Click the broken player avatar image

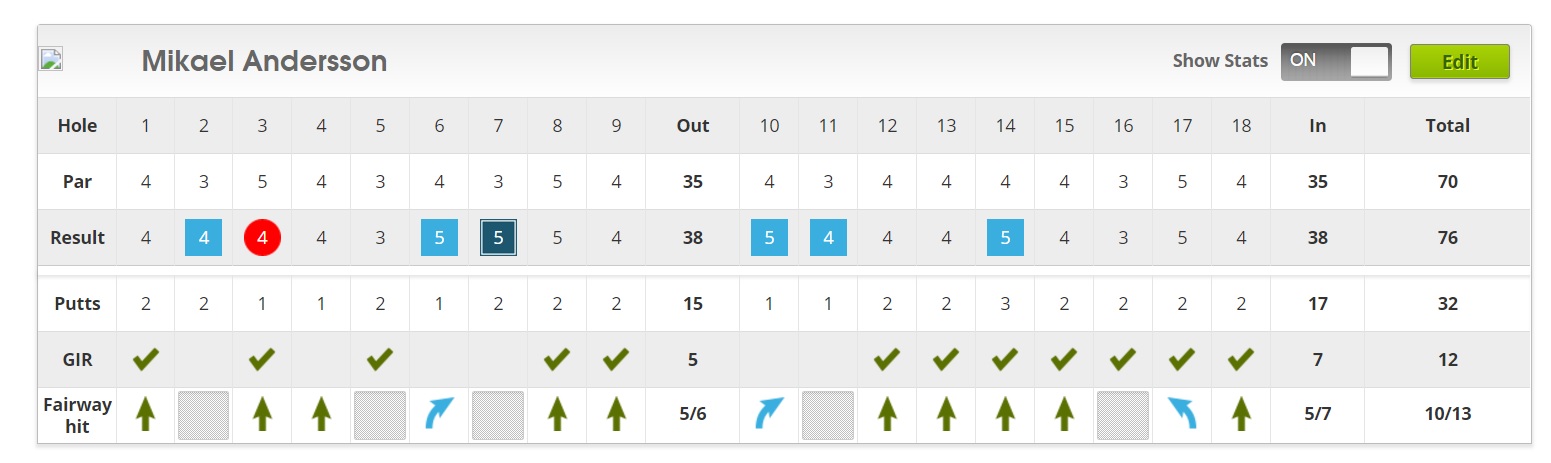click(x=51, y=59)
